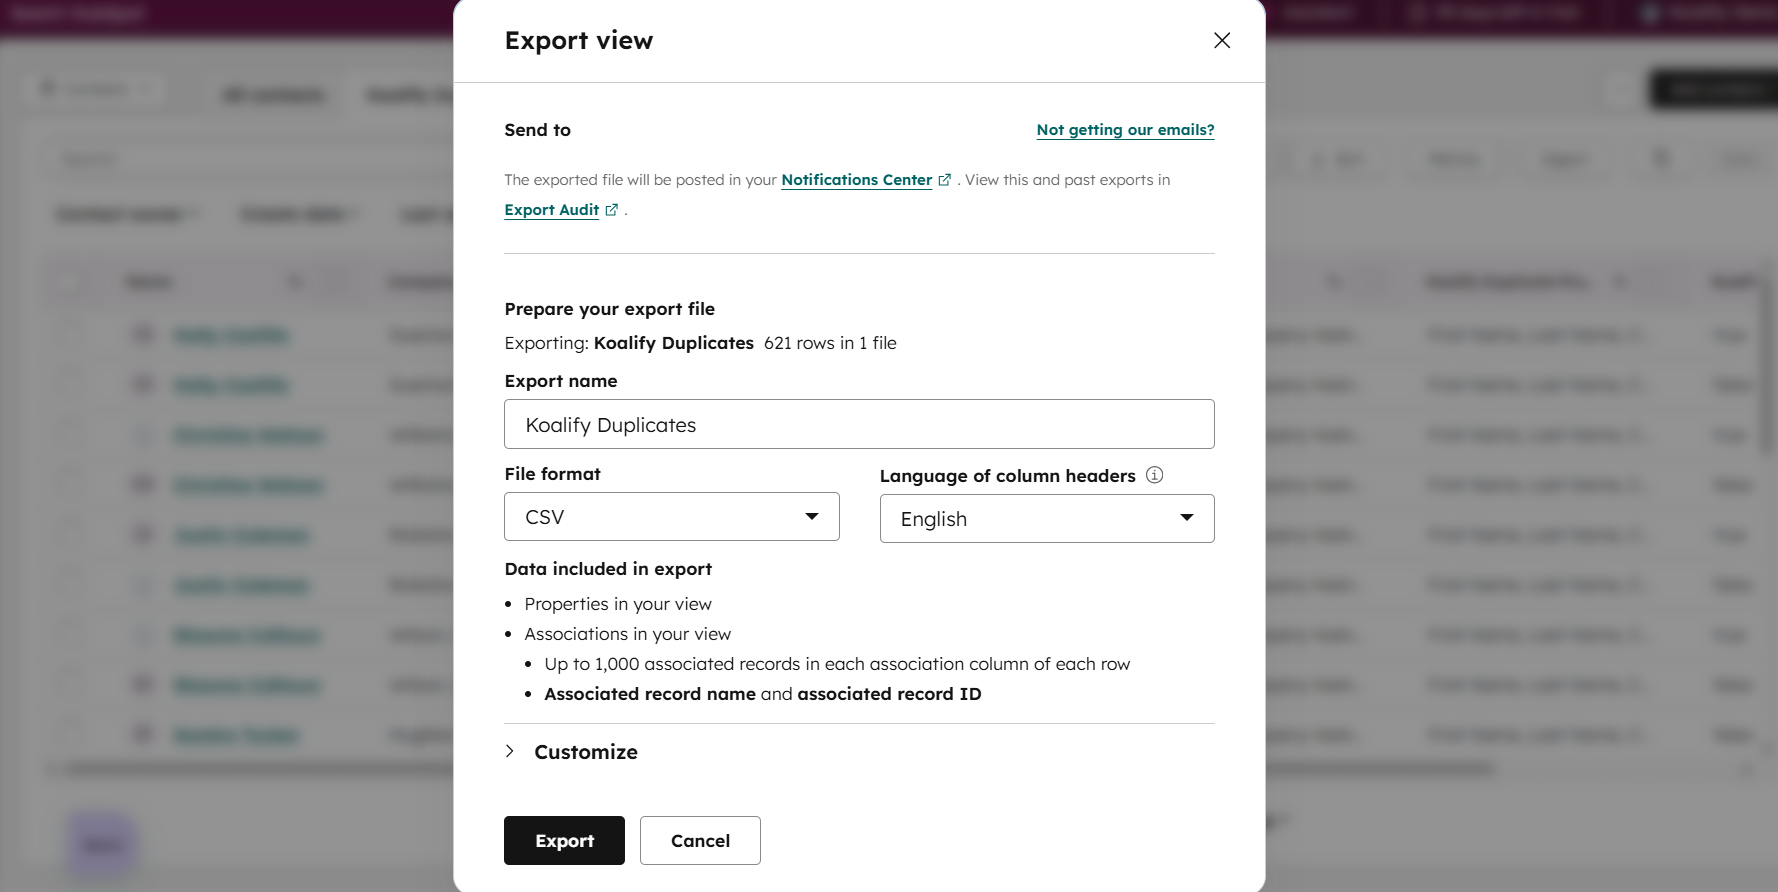1778x892 pixels.
Task: Open the "Not getting our emails?" link
Action: [1125, 130]
